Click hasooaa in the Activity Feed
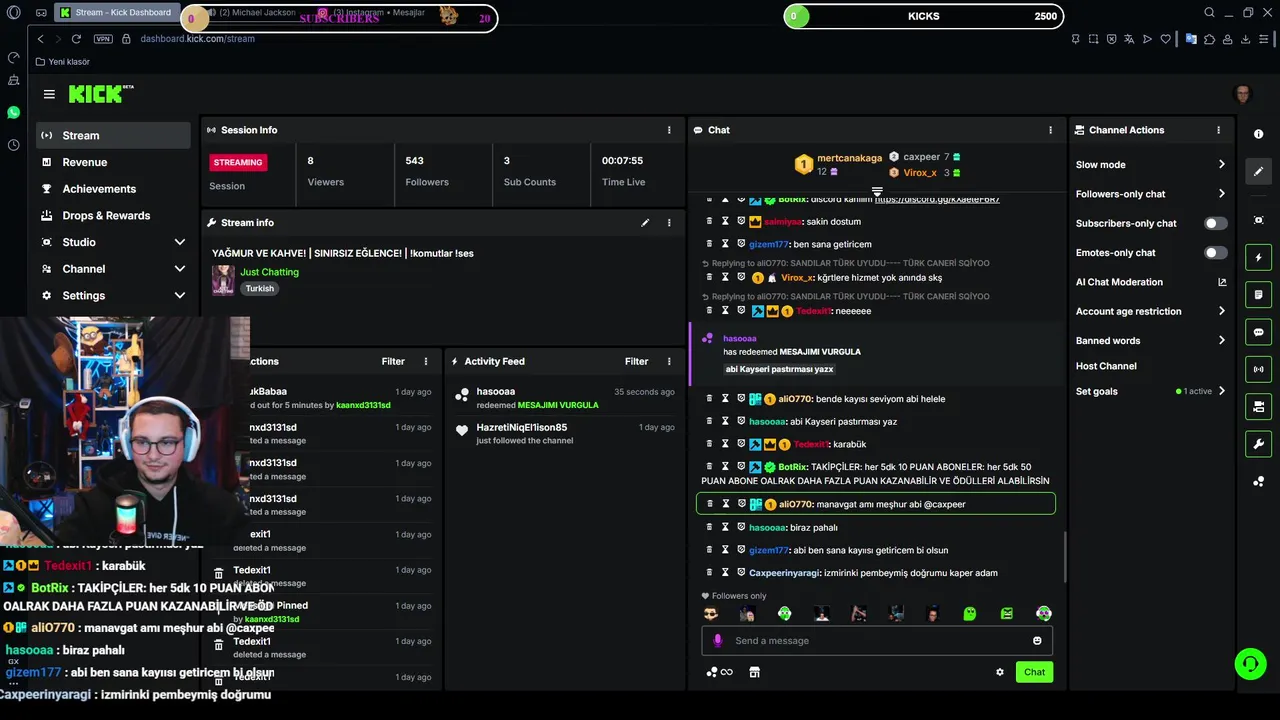1280x720 pixels. [x=496, y=392]
